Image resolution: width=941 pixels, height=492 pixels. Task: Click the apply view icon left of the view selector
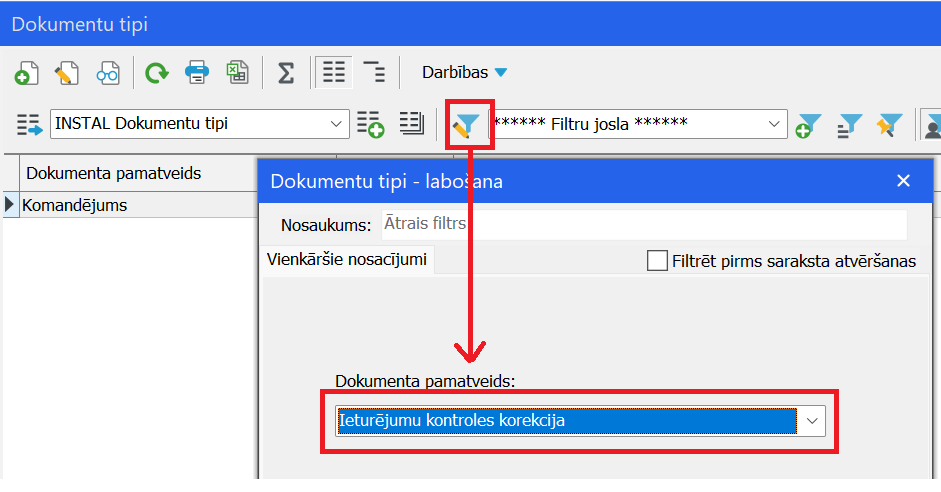click(29, 124)
